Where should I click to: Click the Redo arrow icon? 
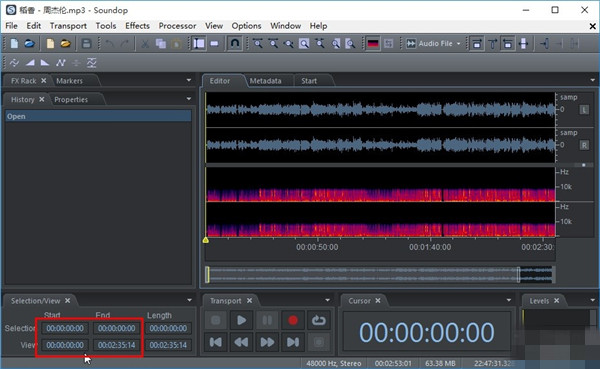click(124, 44)
